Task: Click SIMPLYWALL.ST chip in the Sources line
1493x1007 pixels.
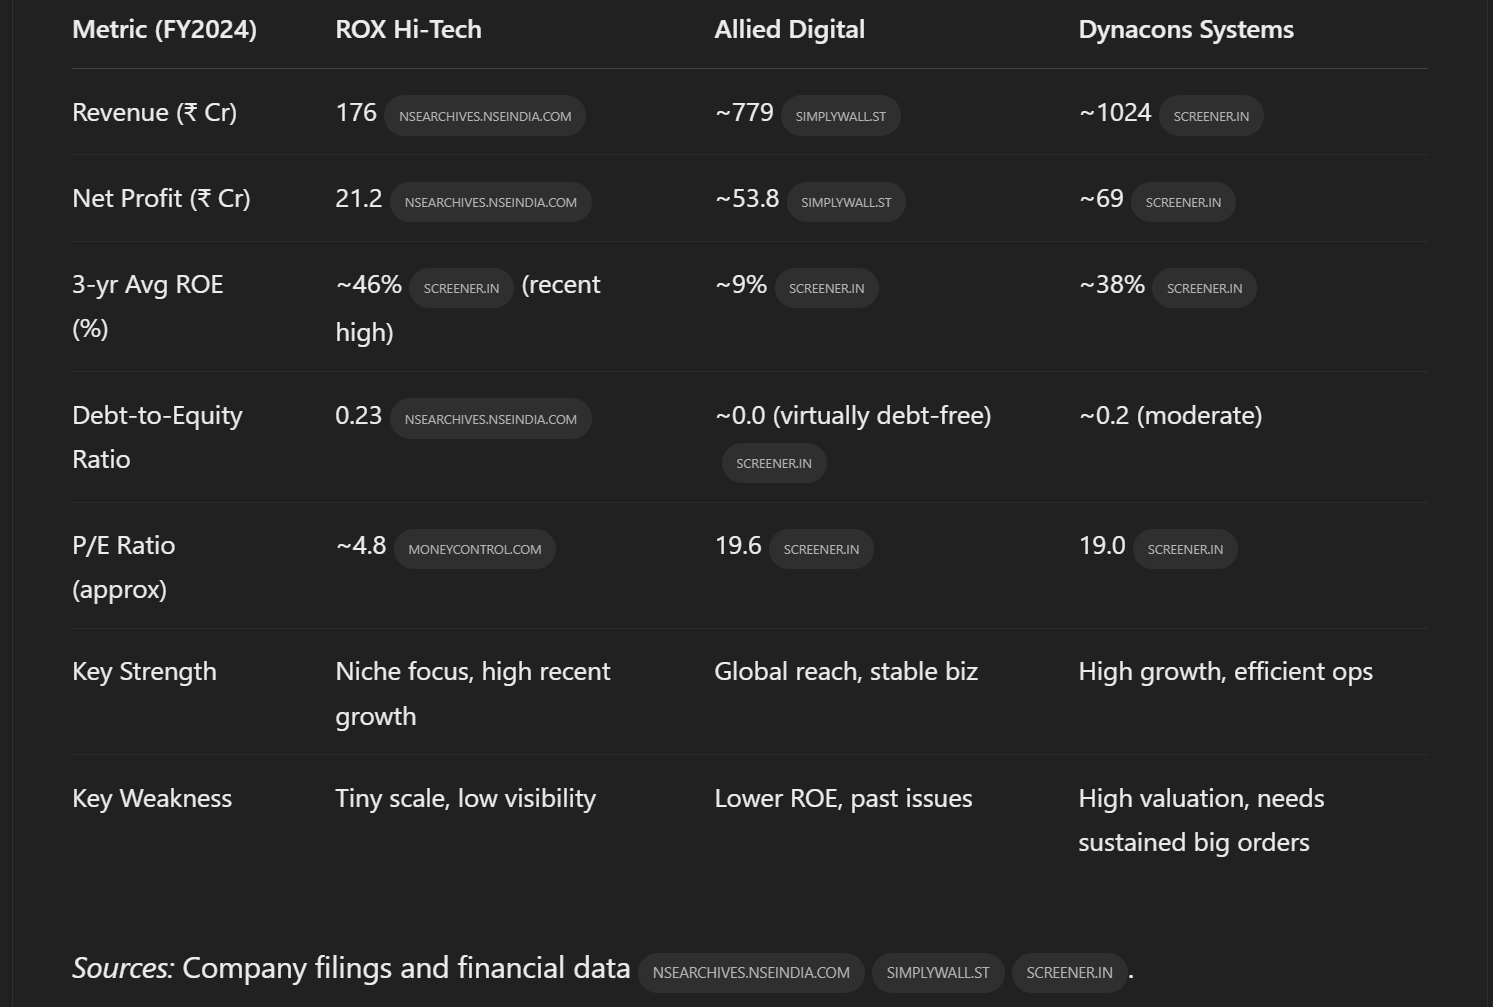Action: pos(938,972)
